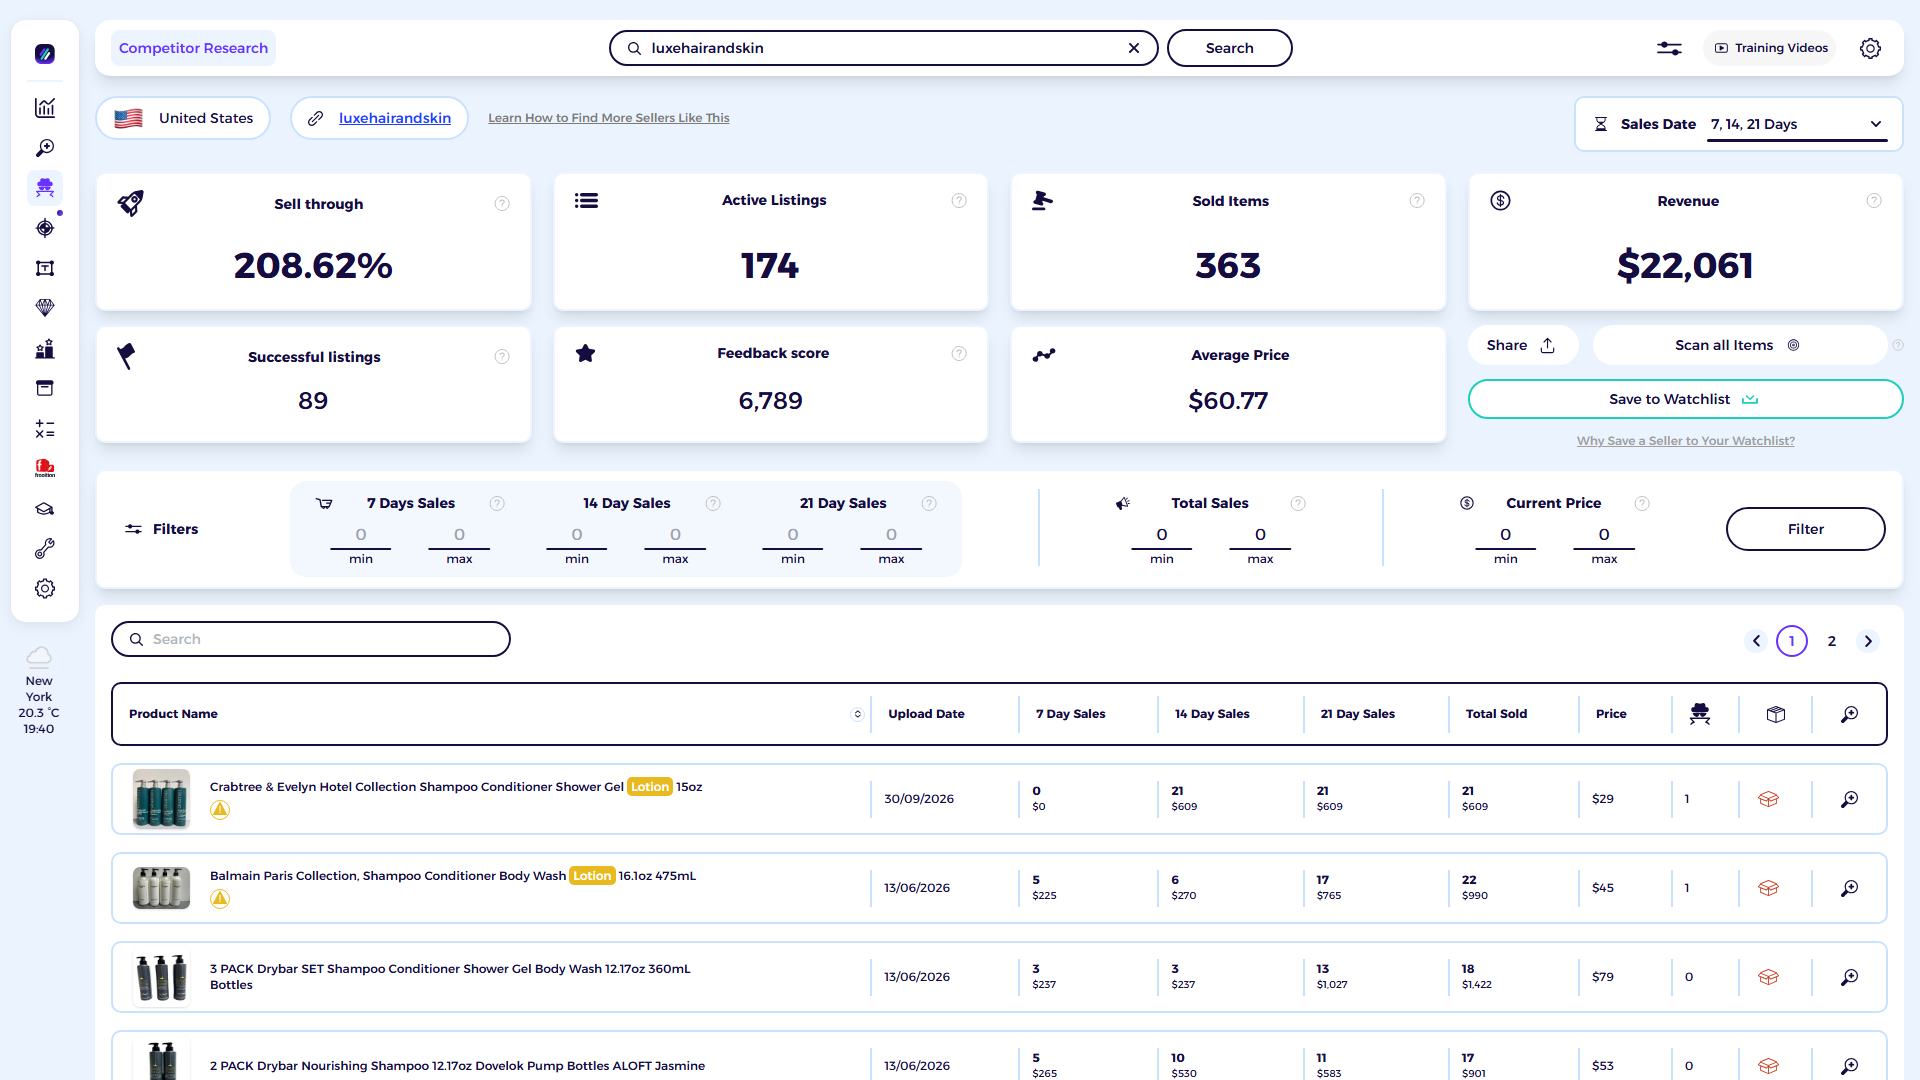Expand the Sales Date 7, 14, 21 Days dropdown
Image resolution: width=1920 pixels, height=1080 pixels.
[x=1796, y=125]
